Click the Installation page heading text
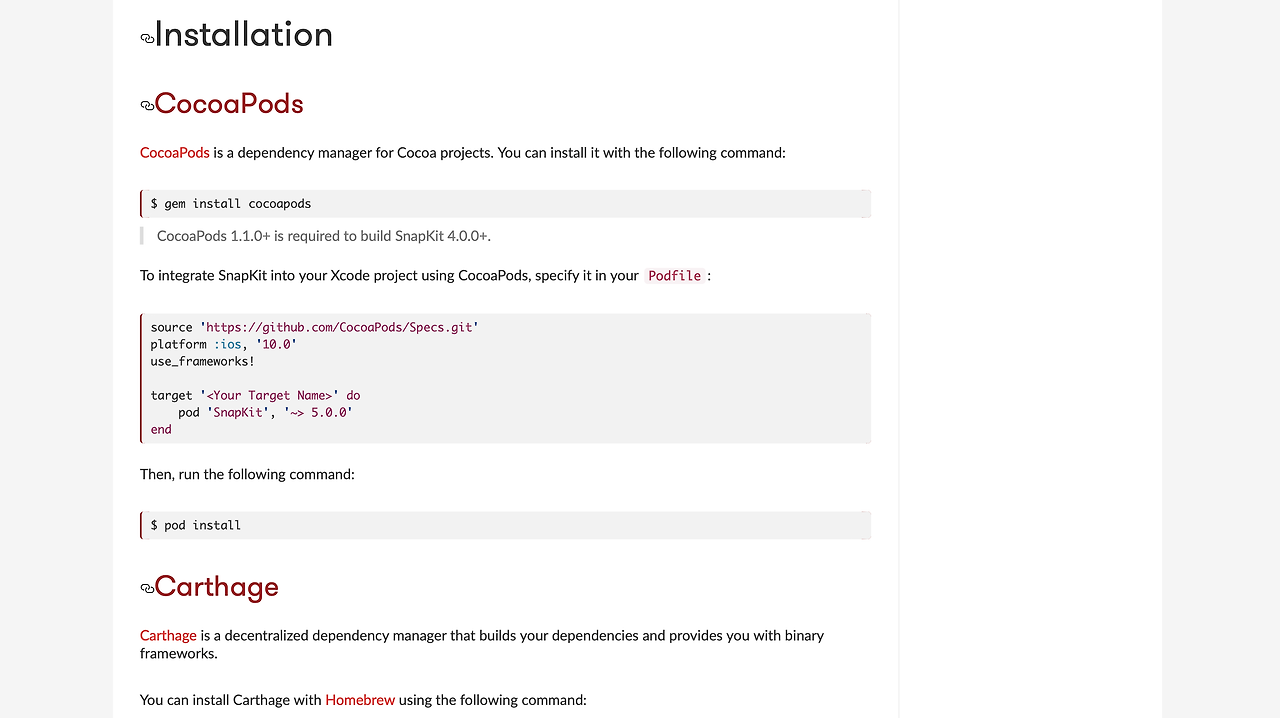 243,34
